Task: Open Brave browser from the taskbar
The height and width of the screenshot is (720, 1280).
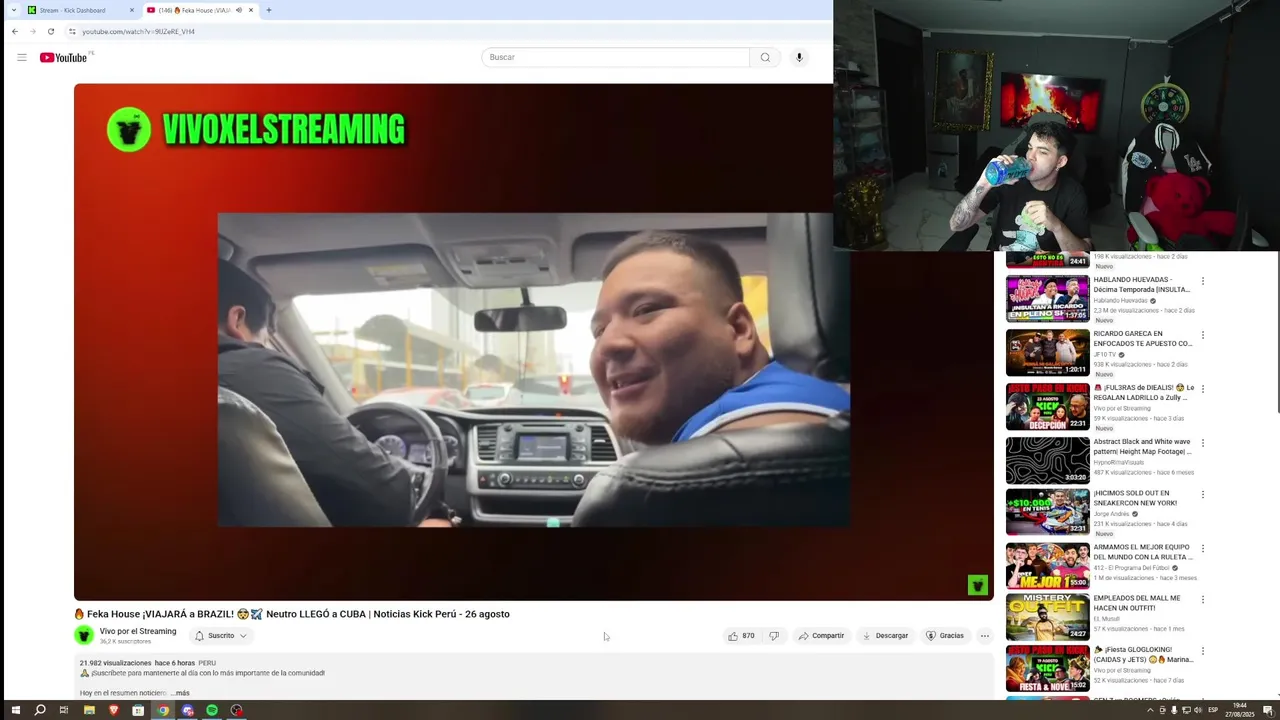Action: coord(113,710)
